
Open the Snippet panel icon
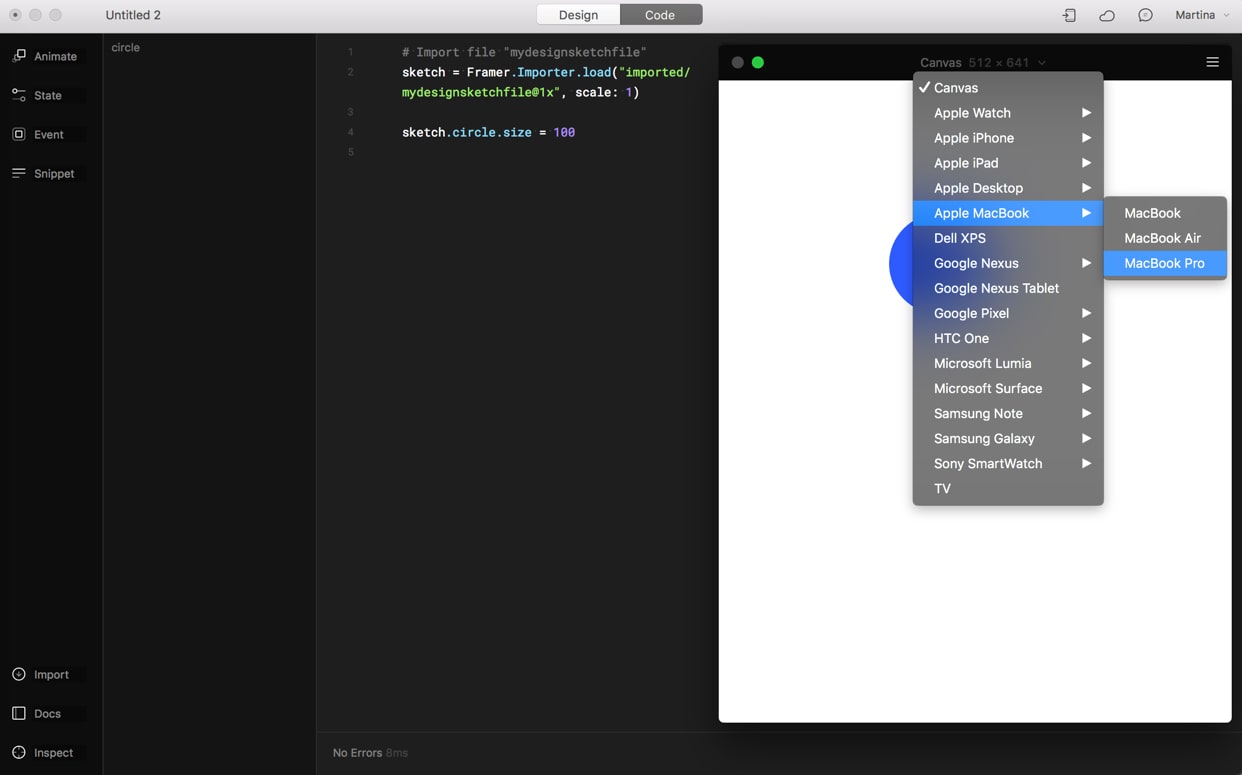click(19, 173)
